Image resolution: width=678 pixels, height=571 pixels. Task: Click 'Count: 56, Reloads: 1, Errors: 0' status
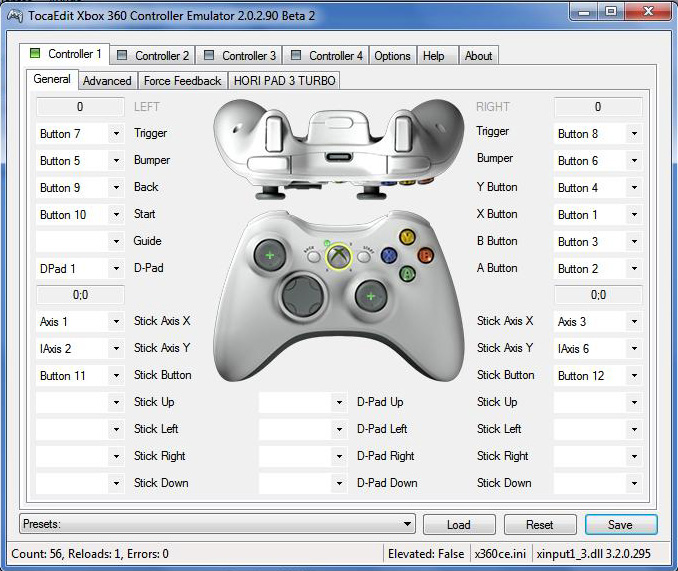(x=90, y=554)
